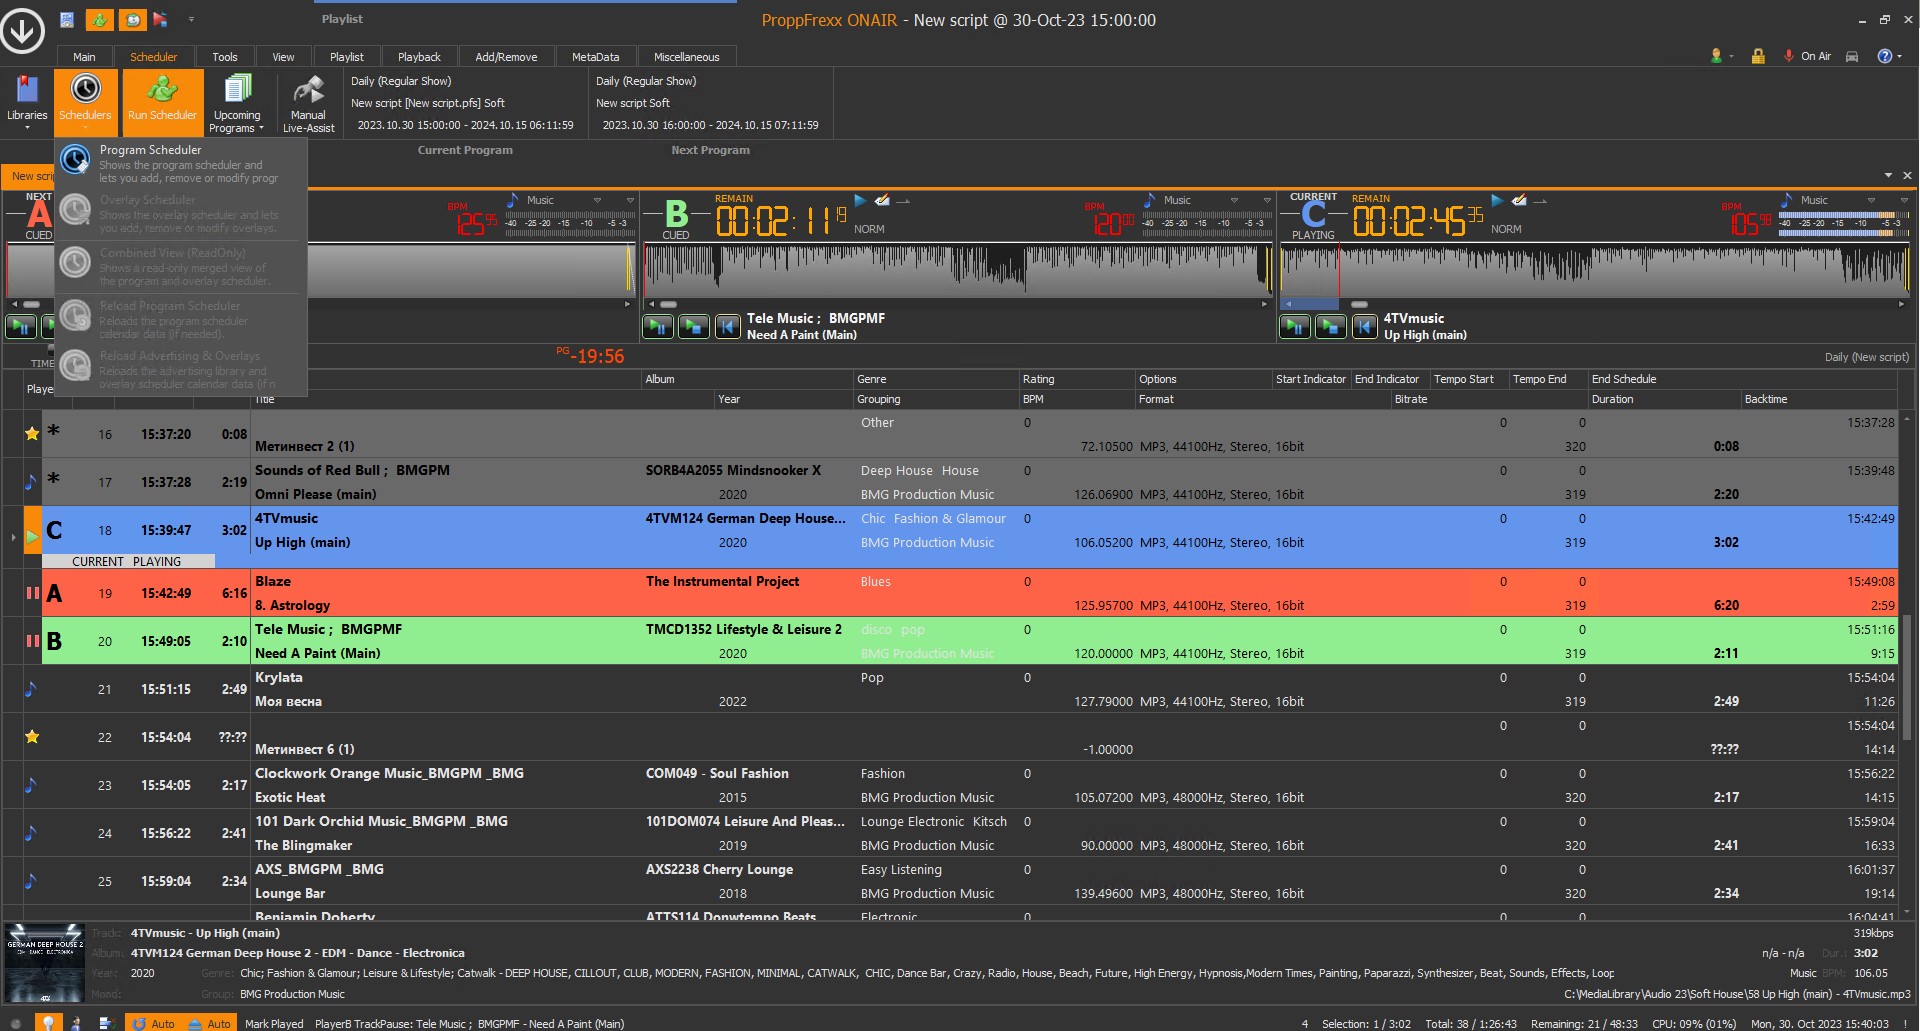The image size is (1920, 1031).
Task: Open the MetaData ribbon tab
Action: [x=595, y=57]
